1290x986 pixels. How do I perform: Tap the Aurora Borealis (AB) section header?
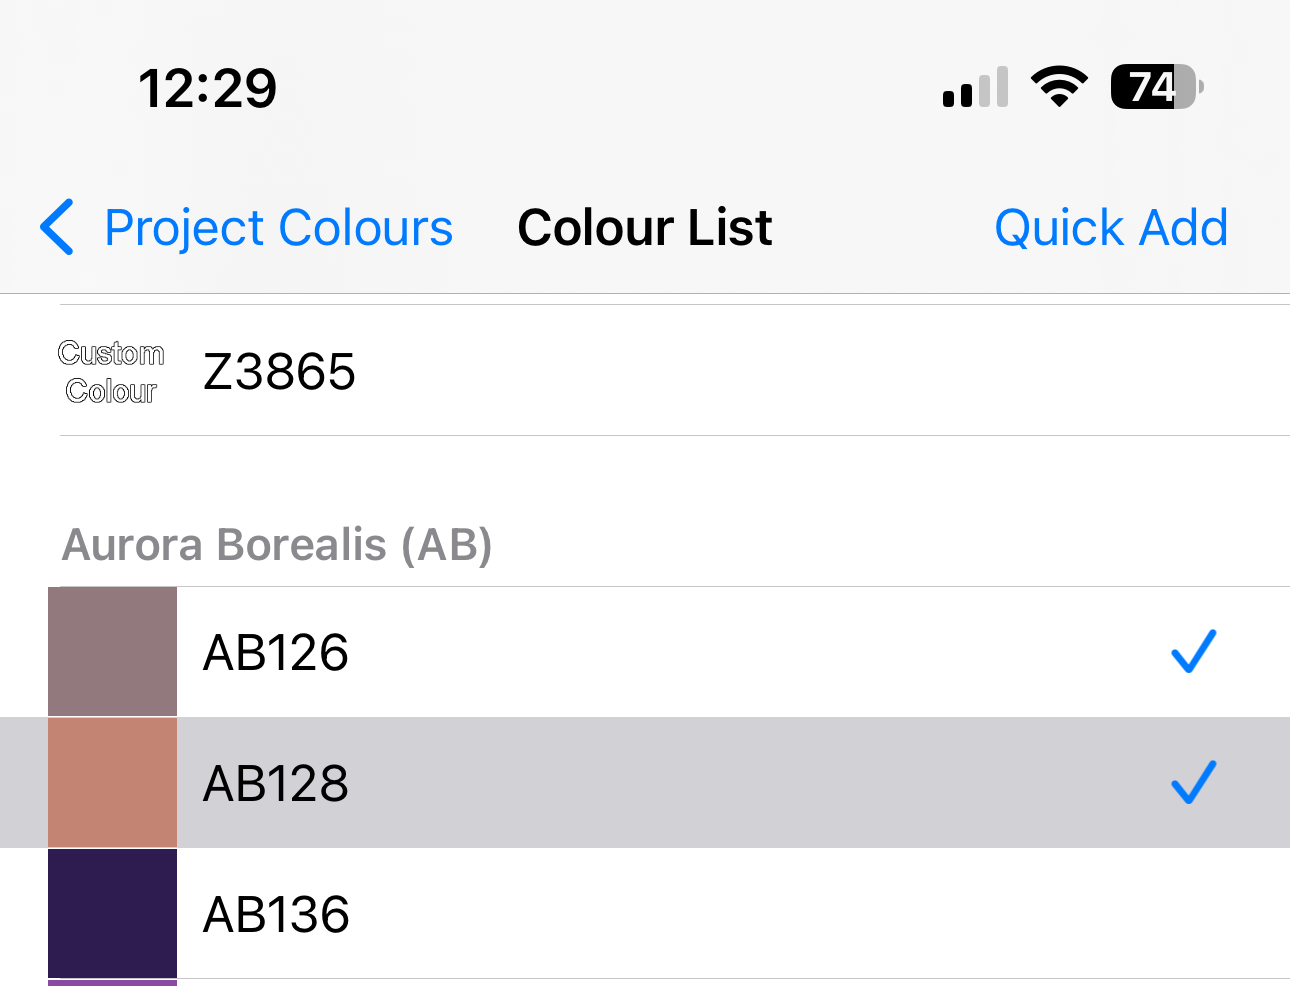point(277,545)
